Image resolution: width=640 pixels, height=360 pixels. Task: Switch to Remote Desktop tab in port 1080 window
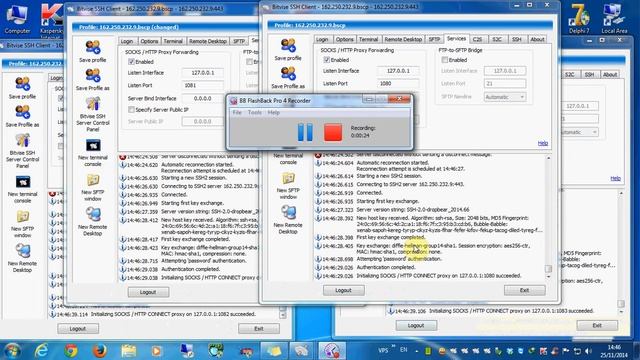[403, 39]
